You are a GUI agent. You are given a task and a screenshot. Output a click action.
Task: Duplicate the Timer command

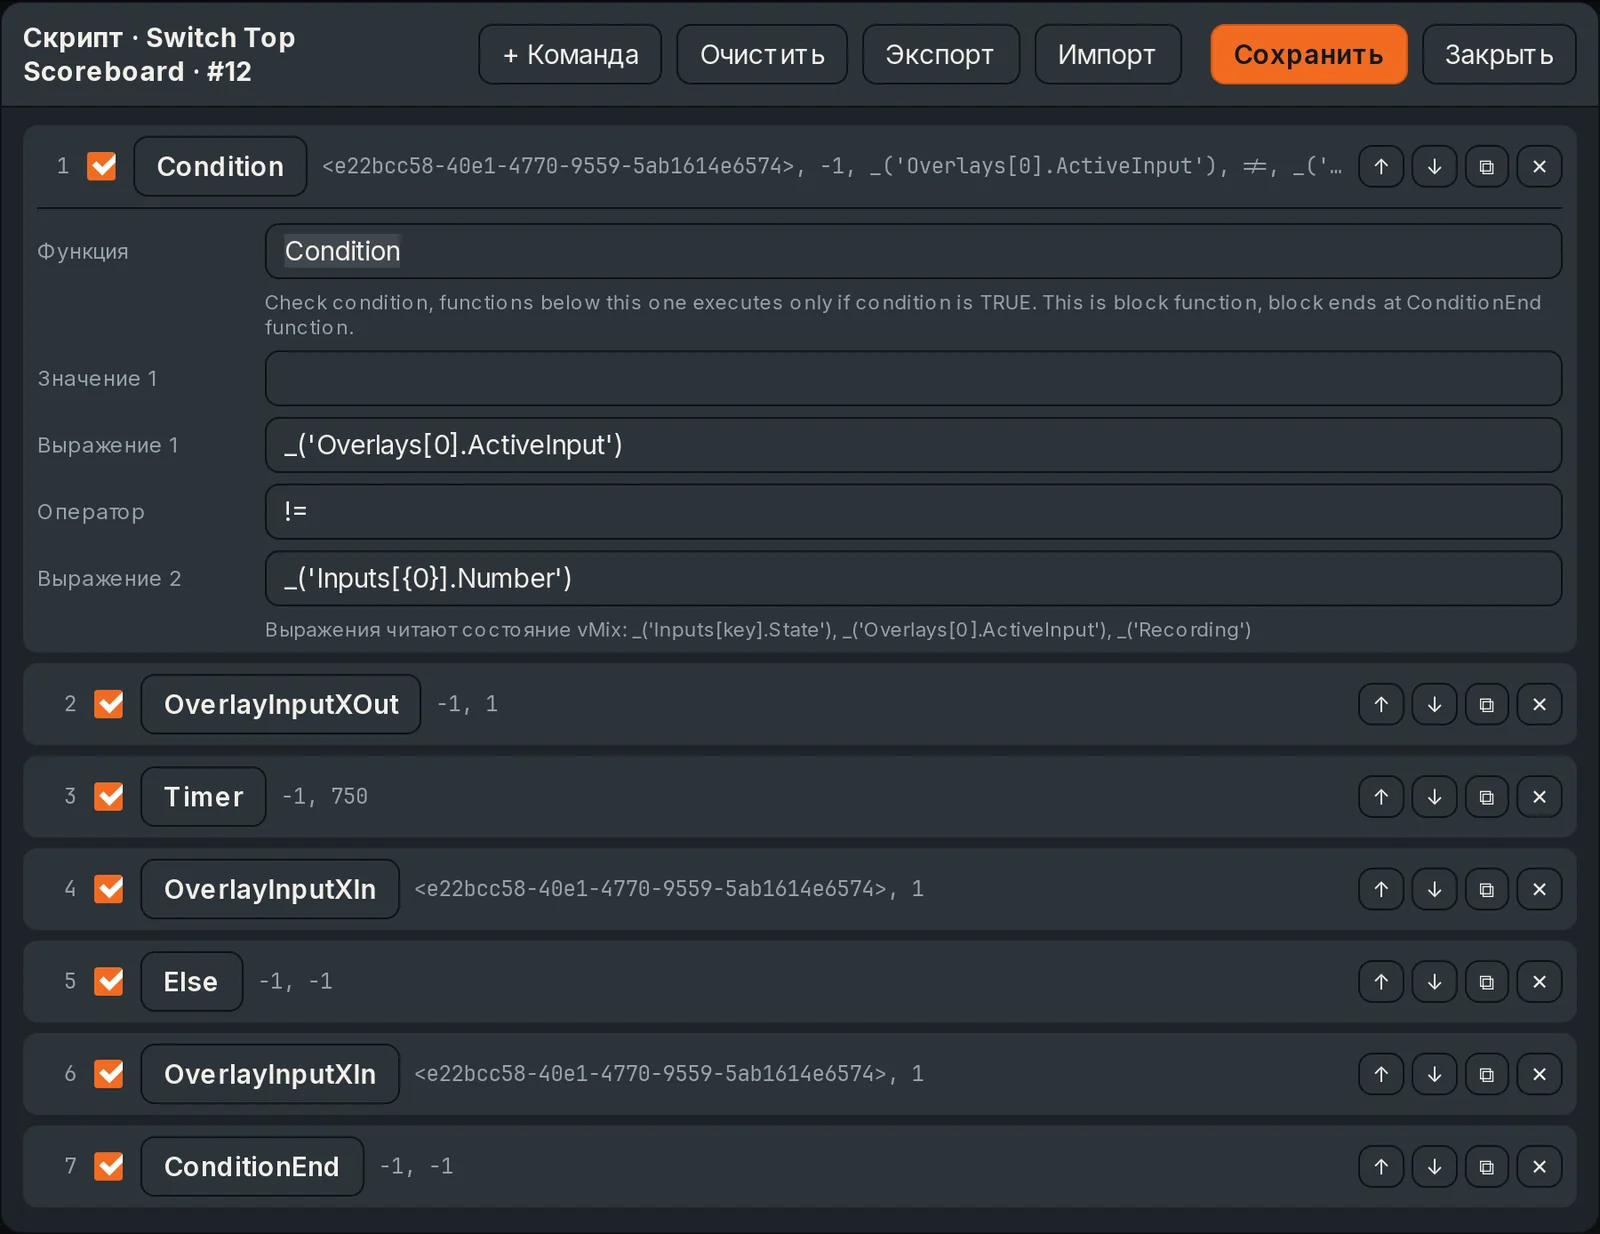pyautogui.click(x=1487, y=797)
